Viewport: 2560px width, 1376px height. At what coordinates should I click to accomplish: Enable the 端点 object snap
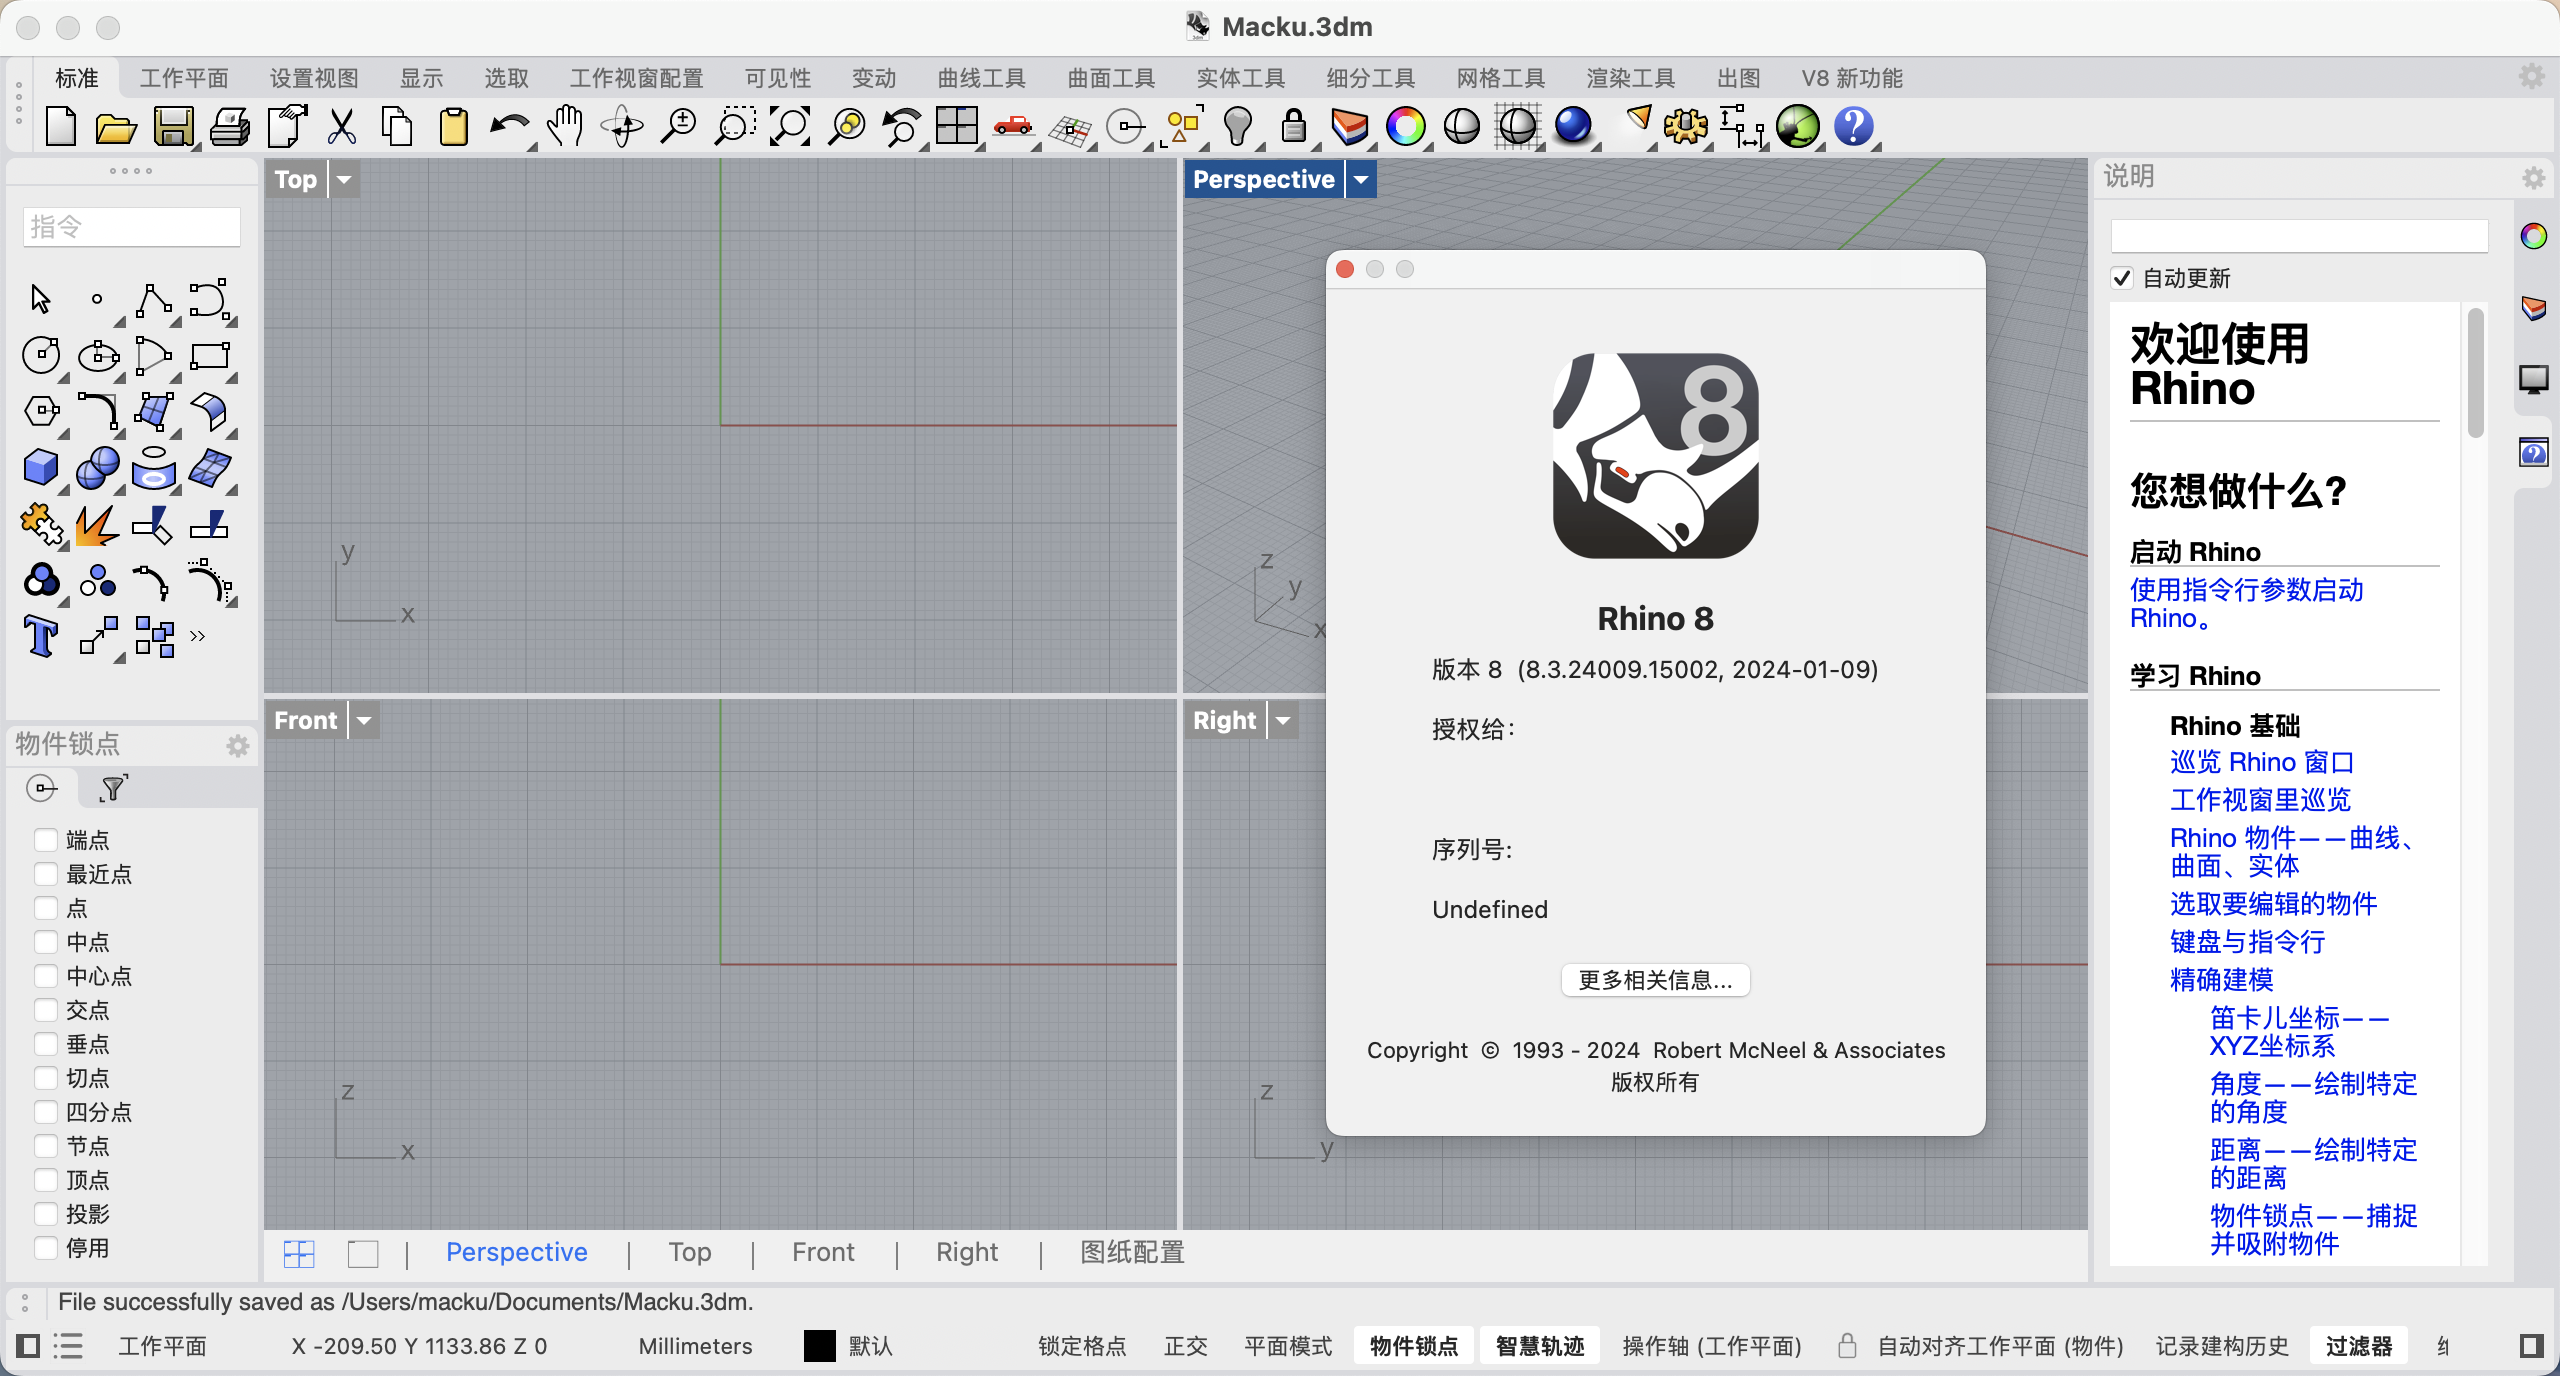tap(45, 839)
